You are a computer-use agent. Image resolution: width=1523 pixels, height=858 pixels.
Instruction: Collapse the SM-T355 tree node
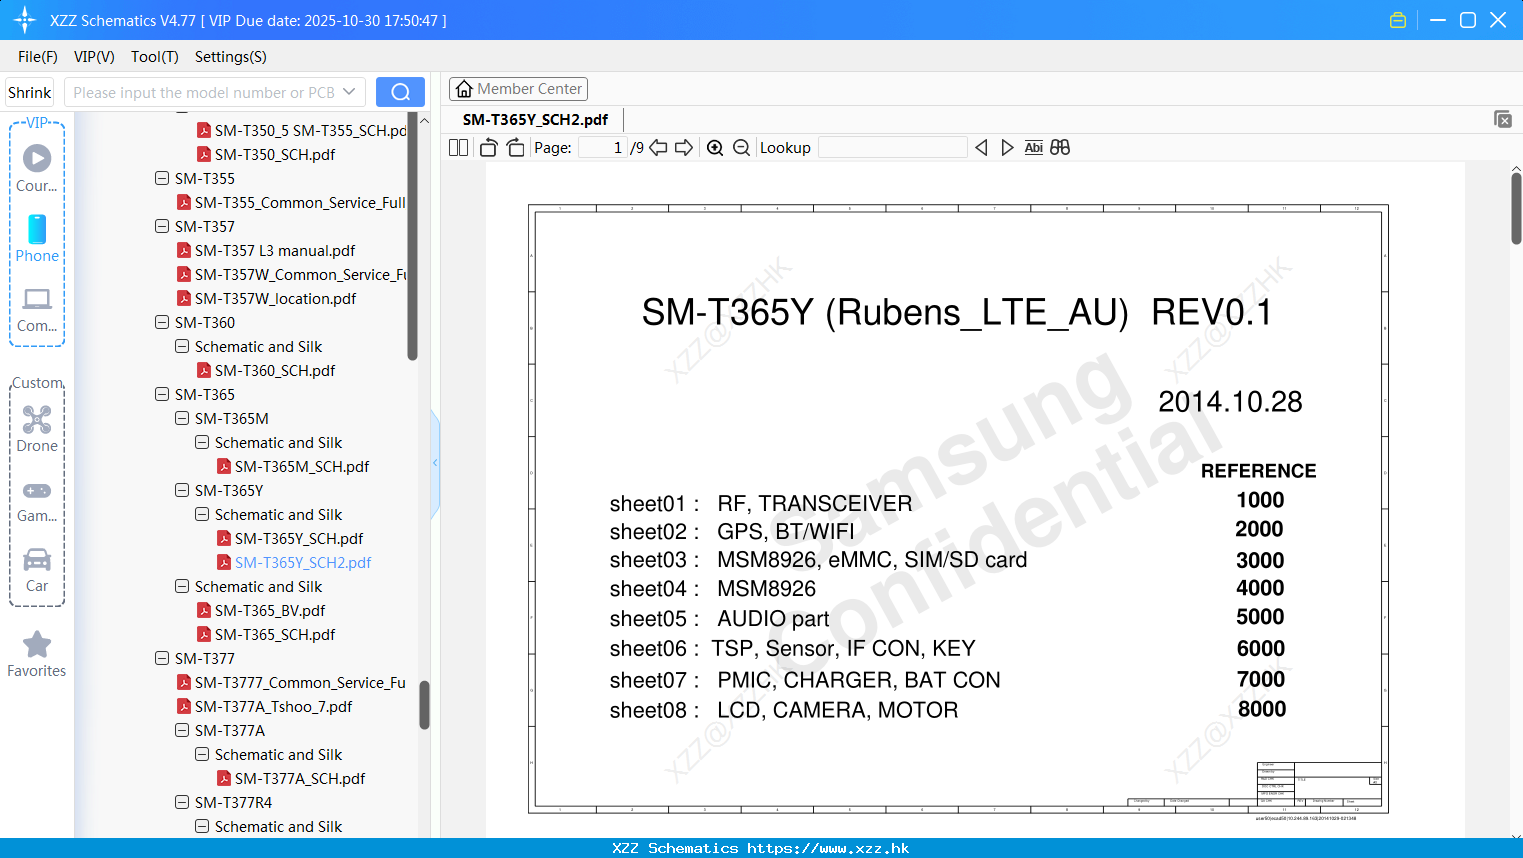click(x=162, y=178)
